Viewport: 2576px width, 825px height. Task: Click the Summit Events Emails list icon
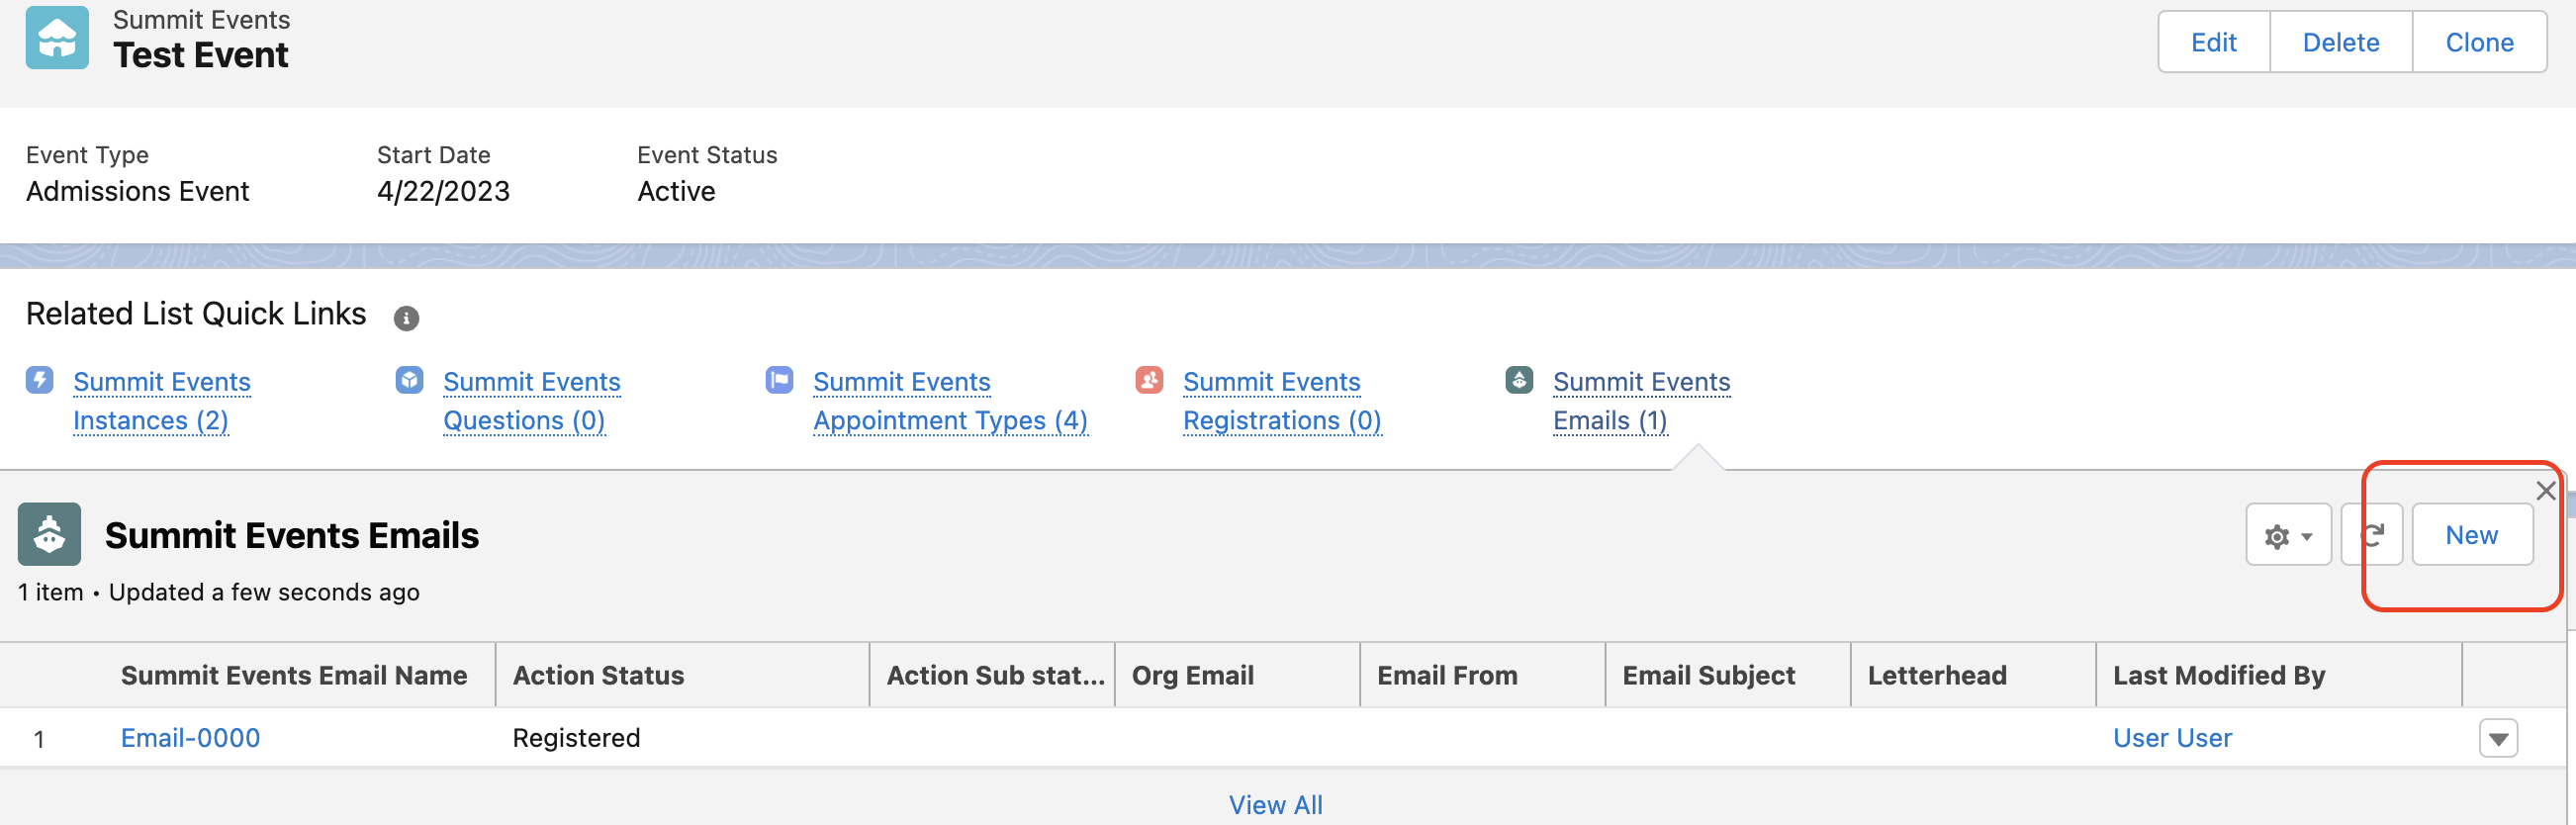click(x=49, y=534)
